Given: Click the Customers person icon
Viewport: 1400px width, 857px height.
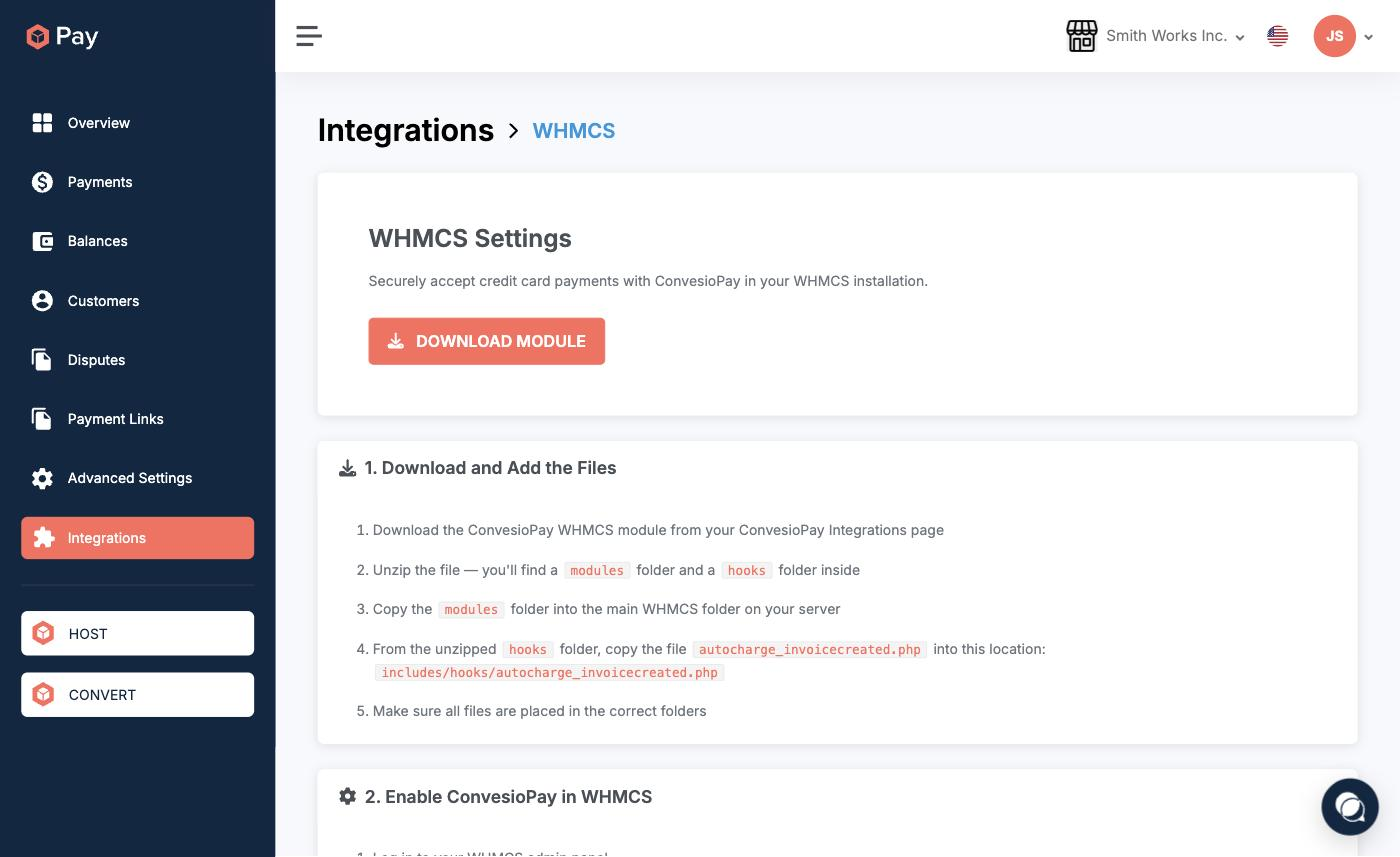Looking at the screenshot, I should click(42, 301).
